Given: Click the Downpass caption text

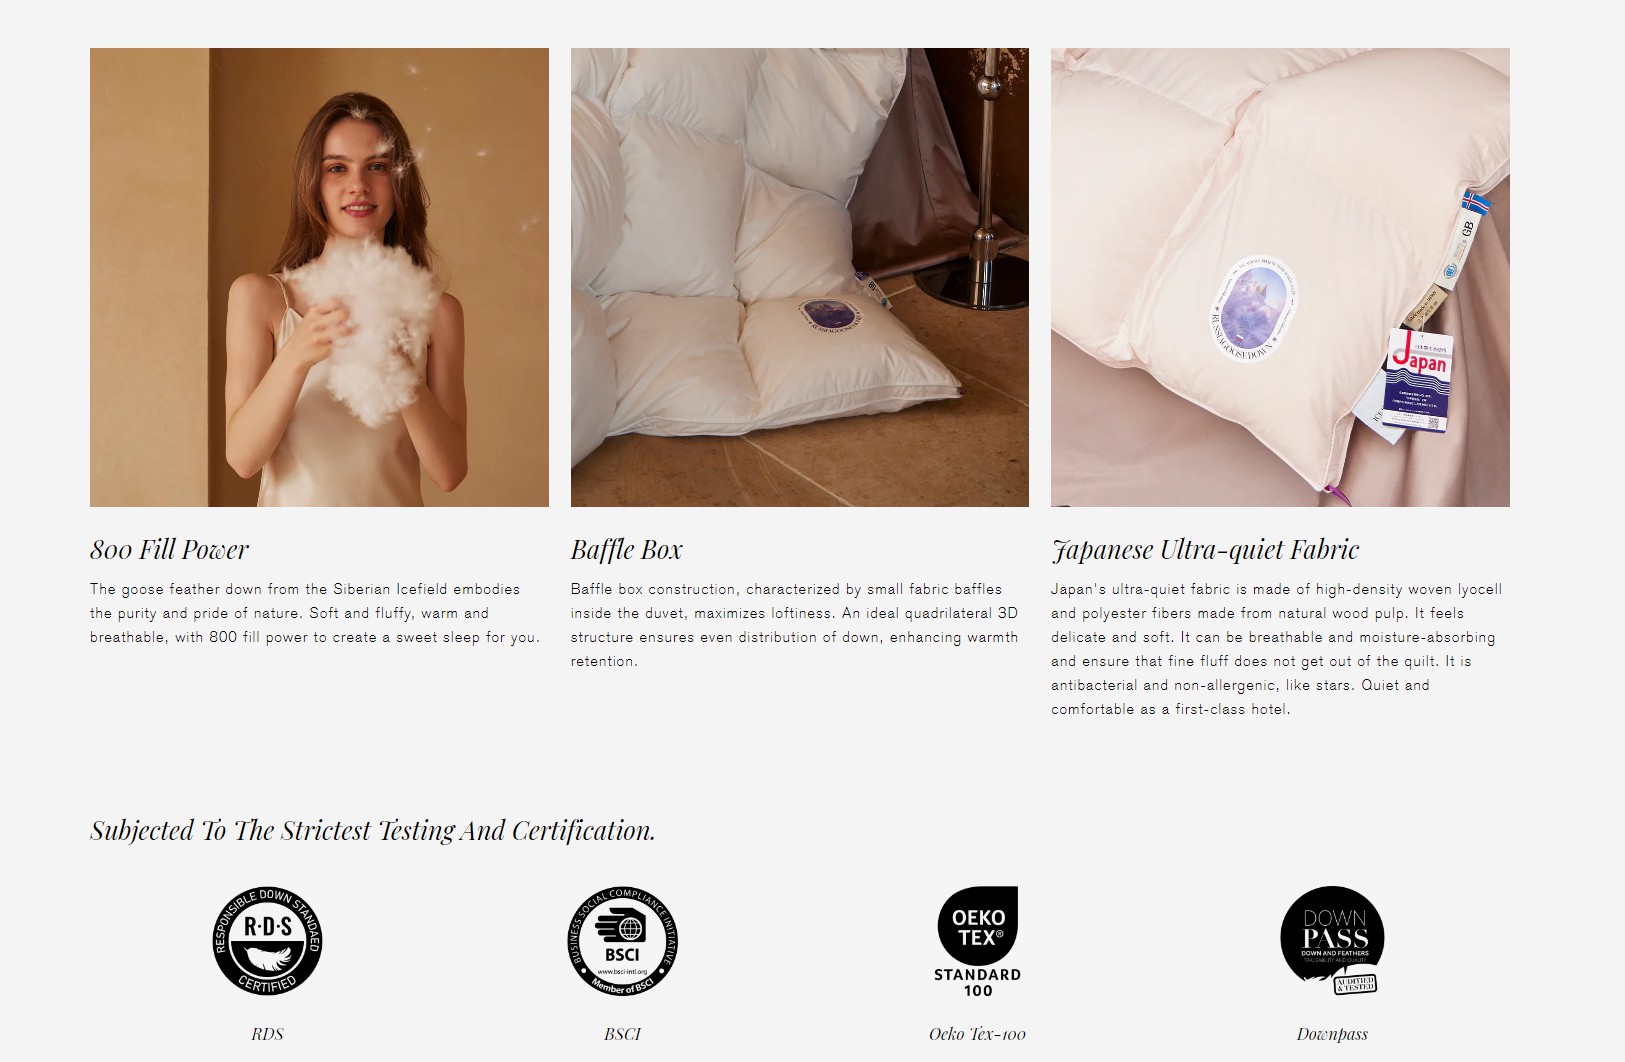Looking at the screenshot, I should 1332,1034.
